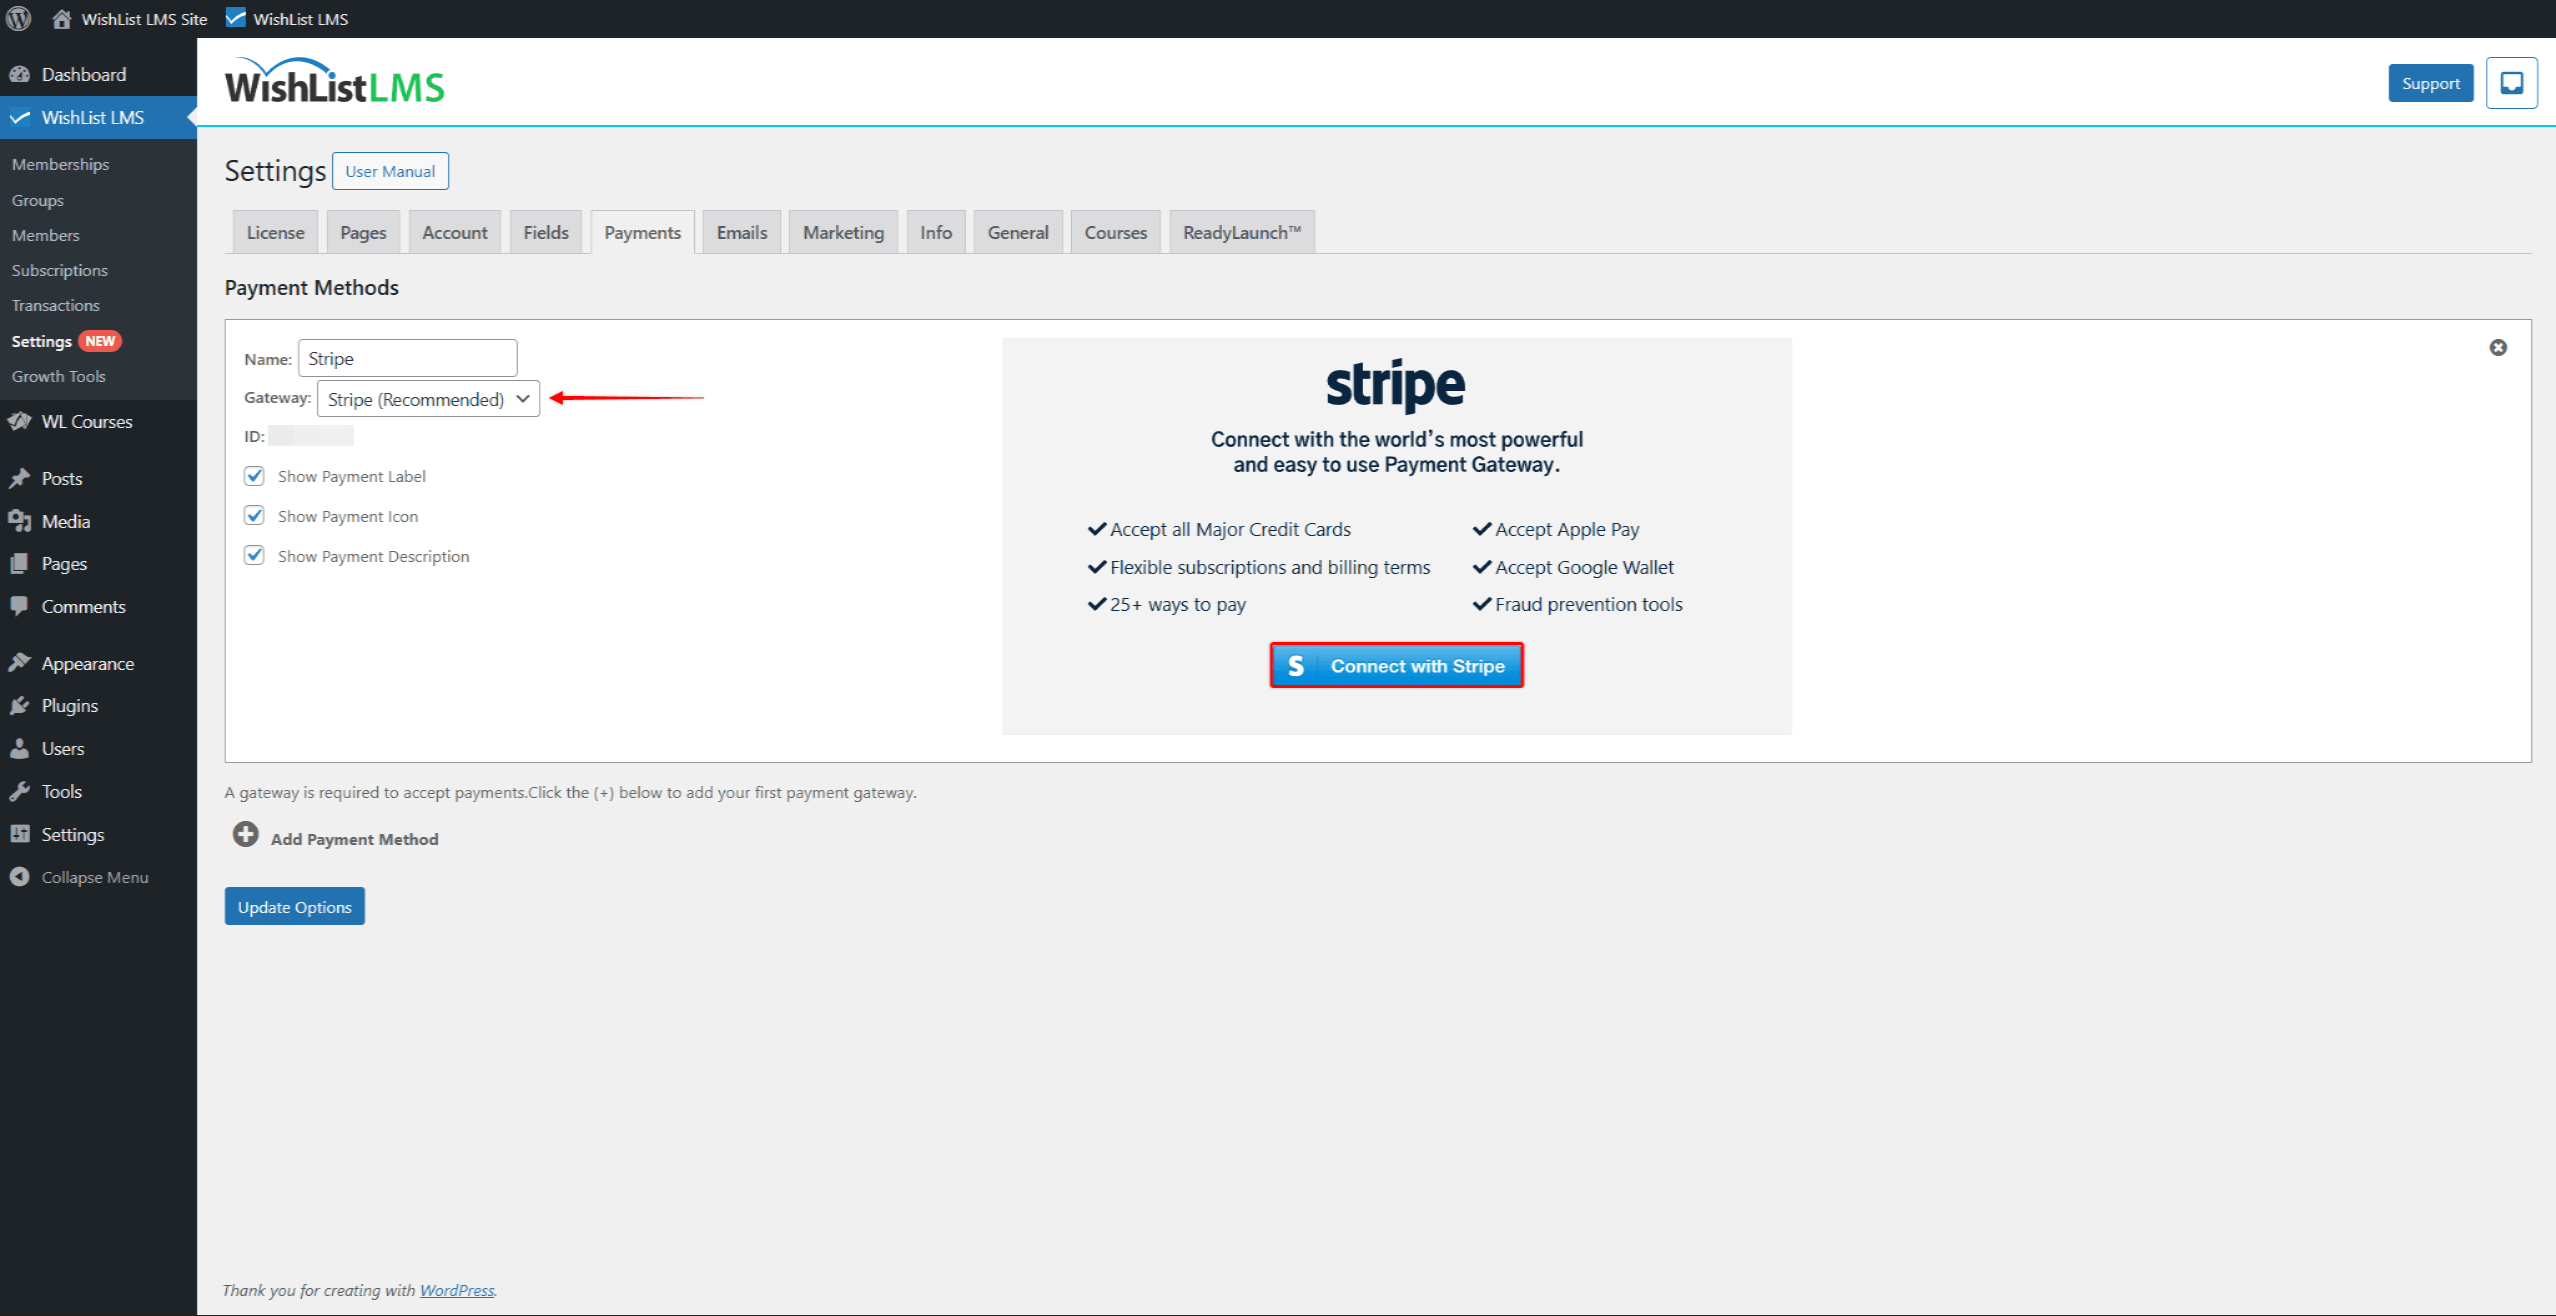This screenshot has height=1316, width=2556.
Task: Disable Show Payment Icon
Action: [254, 515]
